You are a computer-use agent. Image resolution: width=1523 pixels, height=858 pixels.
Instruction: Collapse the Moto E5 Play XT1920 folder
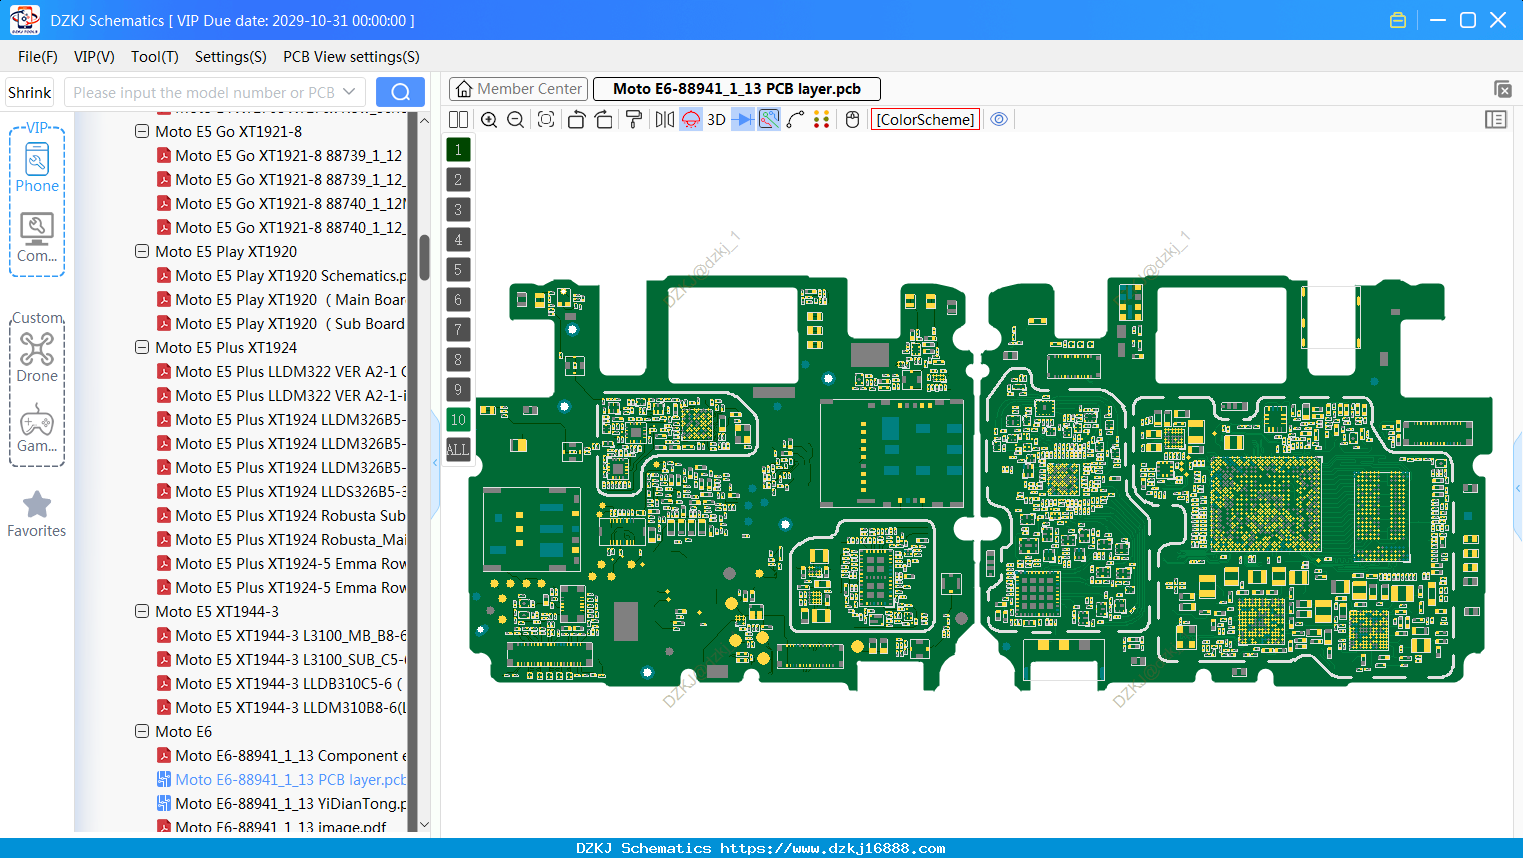point(142,252)
